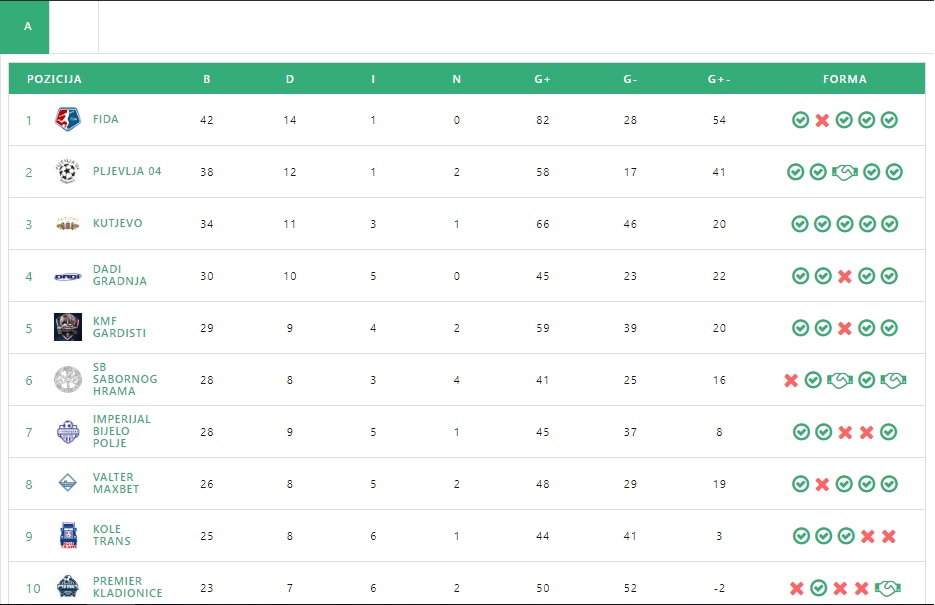Click the SB Sabornog Hrama round emblem
Screen dimensions: 935x605
pyautogui.click(x=67, y=380)
